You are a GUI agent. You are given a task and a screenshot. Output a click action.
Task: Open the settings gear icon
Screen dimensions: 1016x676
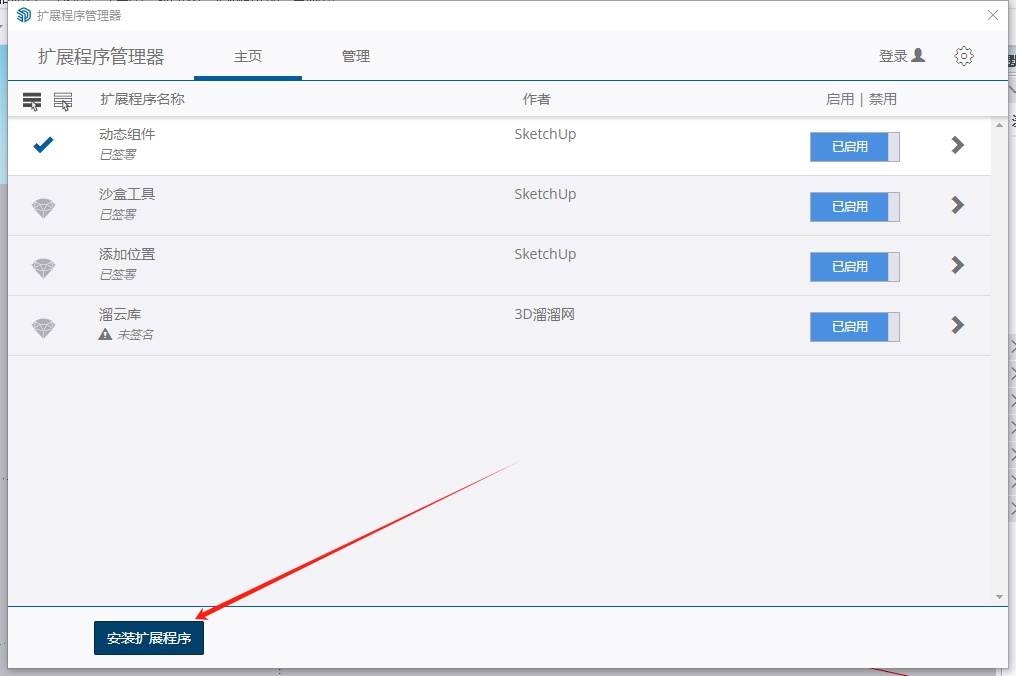tap(964, 56)
